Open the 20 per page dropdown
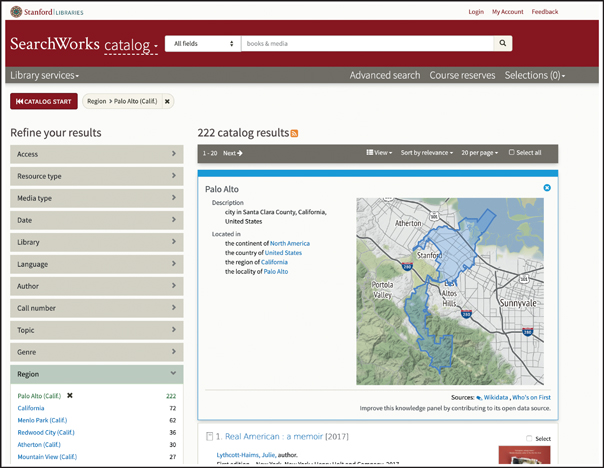Viewport: 604px width, 468px height. tap(480, 153)
